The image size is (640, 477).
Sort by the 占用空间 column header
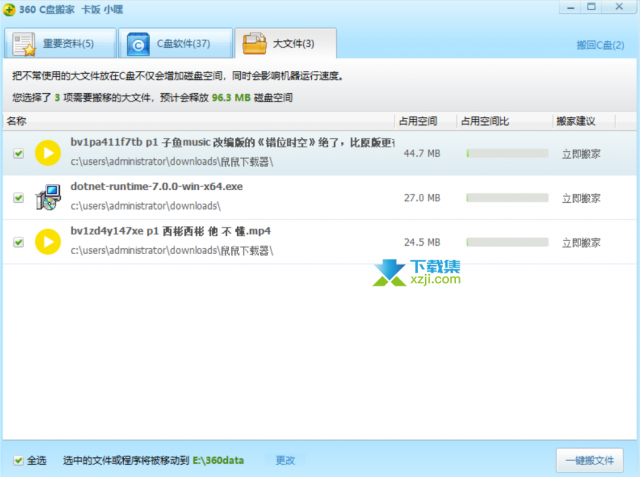tap(425, 121)
